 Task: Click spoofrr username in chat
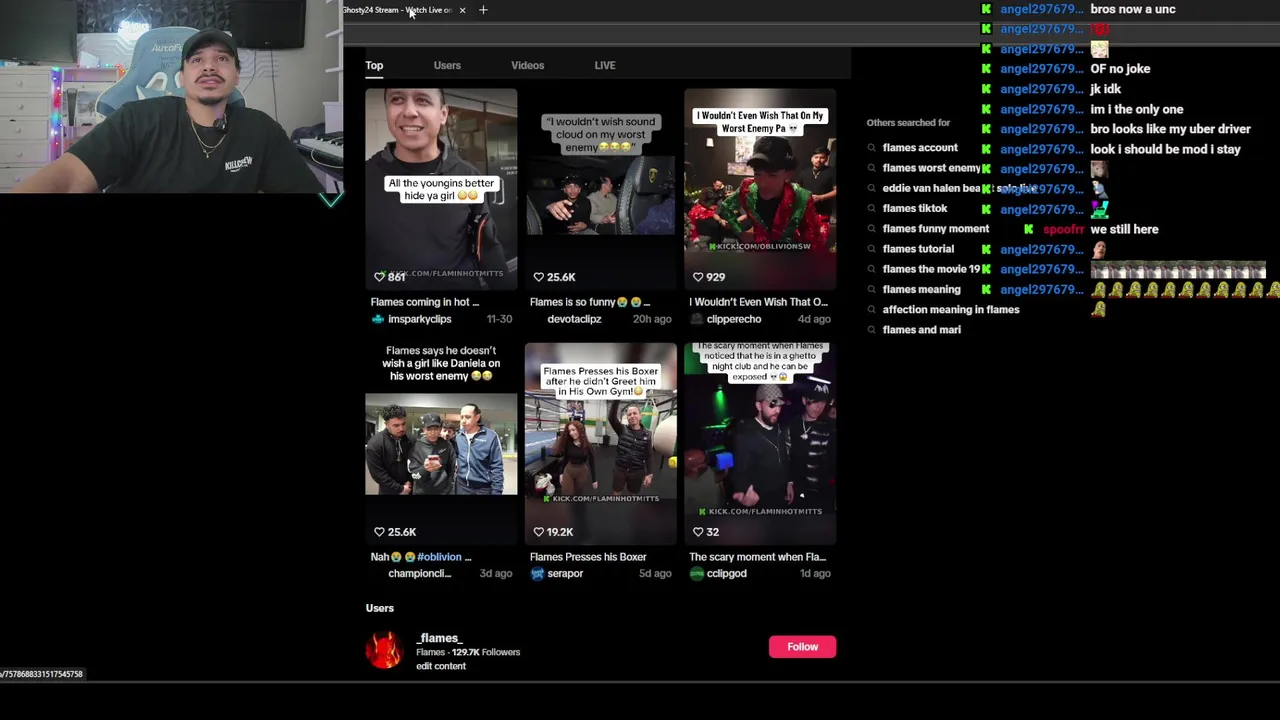[x=1063, y=229]
